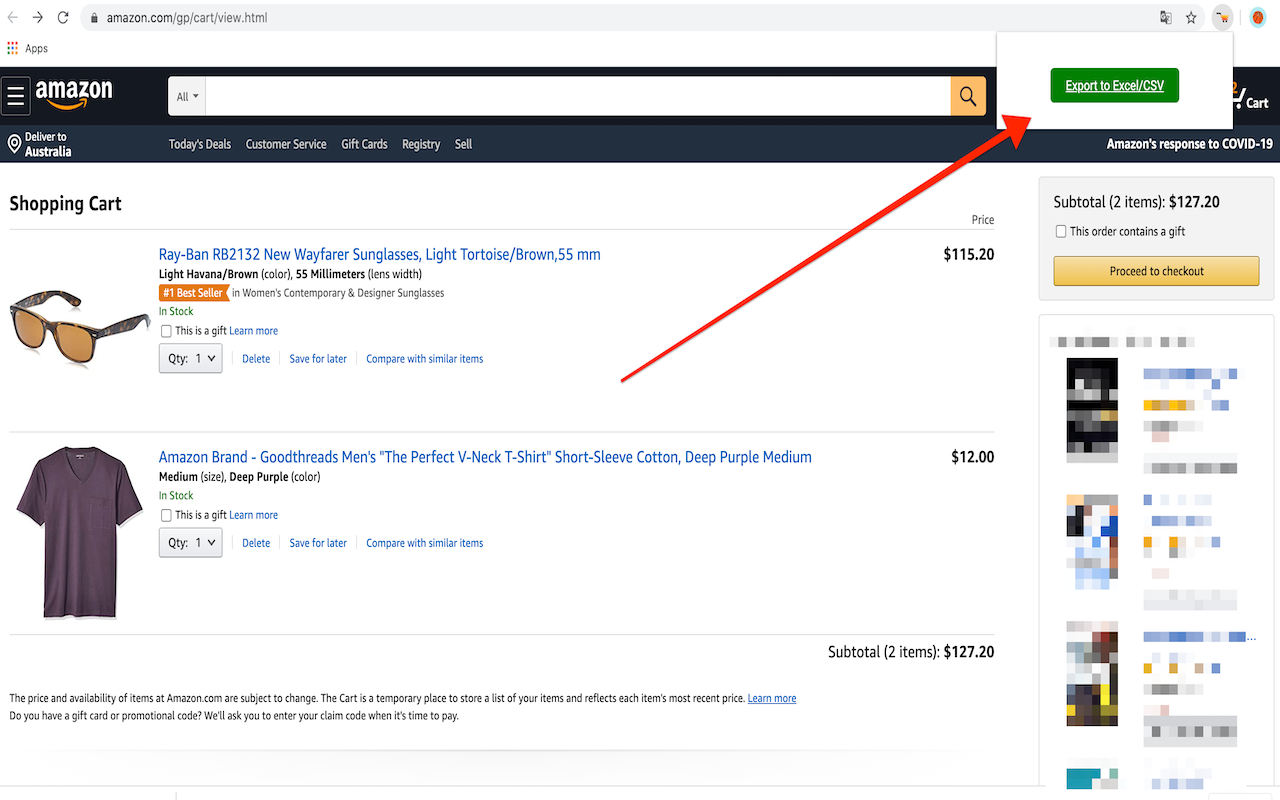The image size is (1280, 800).
Task: Open Learn more for sunglasses gift option
Action: [254, 331]
